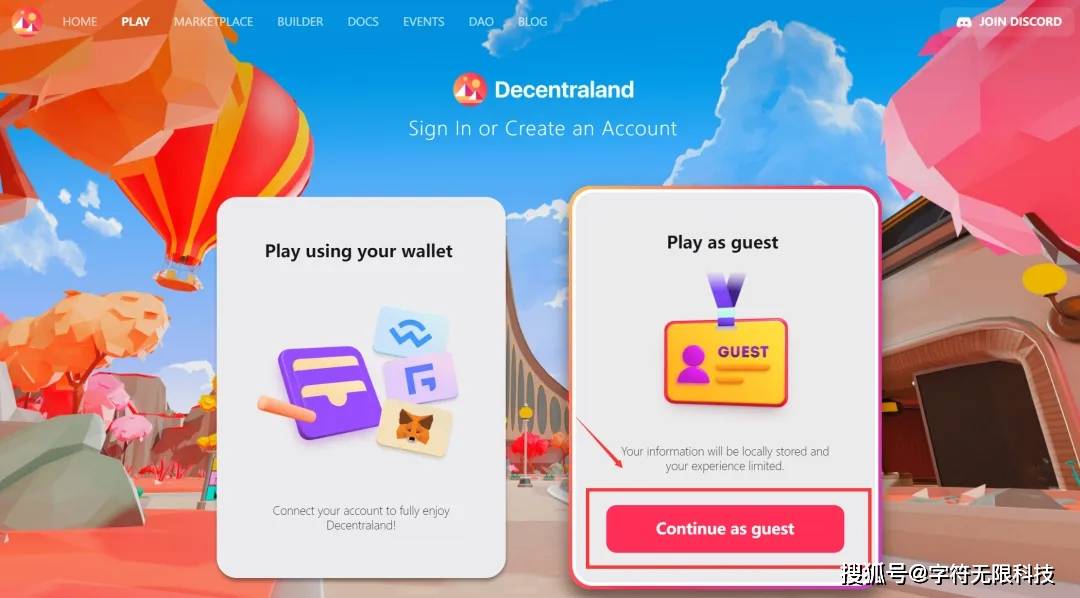Visit the BLOG page
The height and width of the screenshot is (598, 1080).
(532, 21)
